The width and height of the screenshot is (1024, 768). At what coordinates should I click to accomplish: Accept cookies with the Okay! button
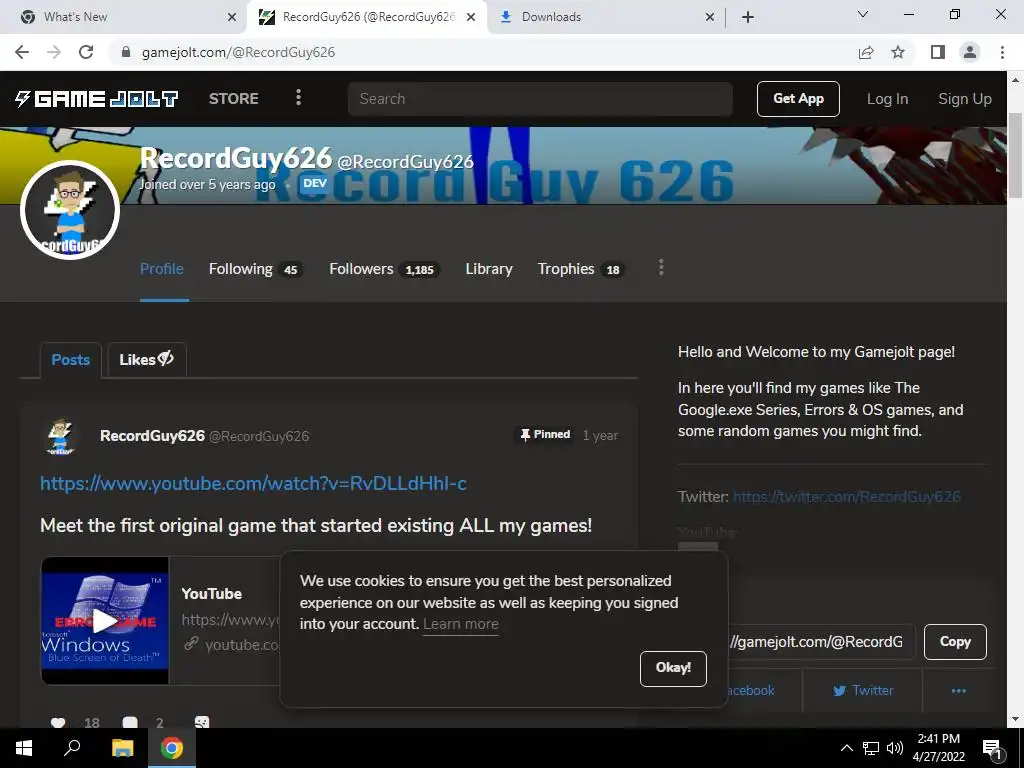coord(673,668)
